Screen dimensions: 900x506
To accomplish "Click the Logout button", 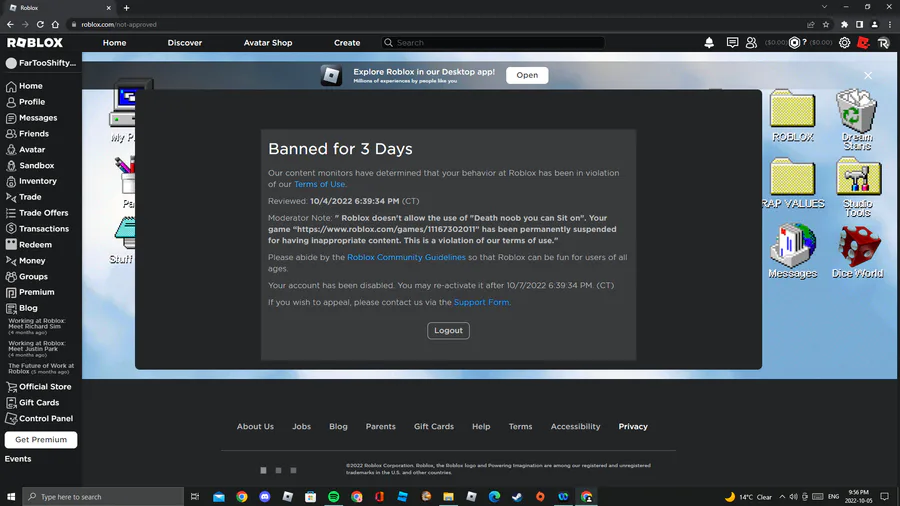I will 448,330.
